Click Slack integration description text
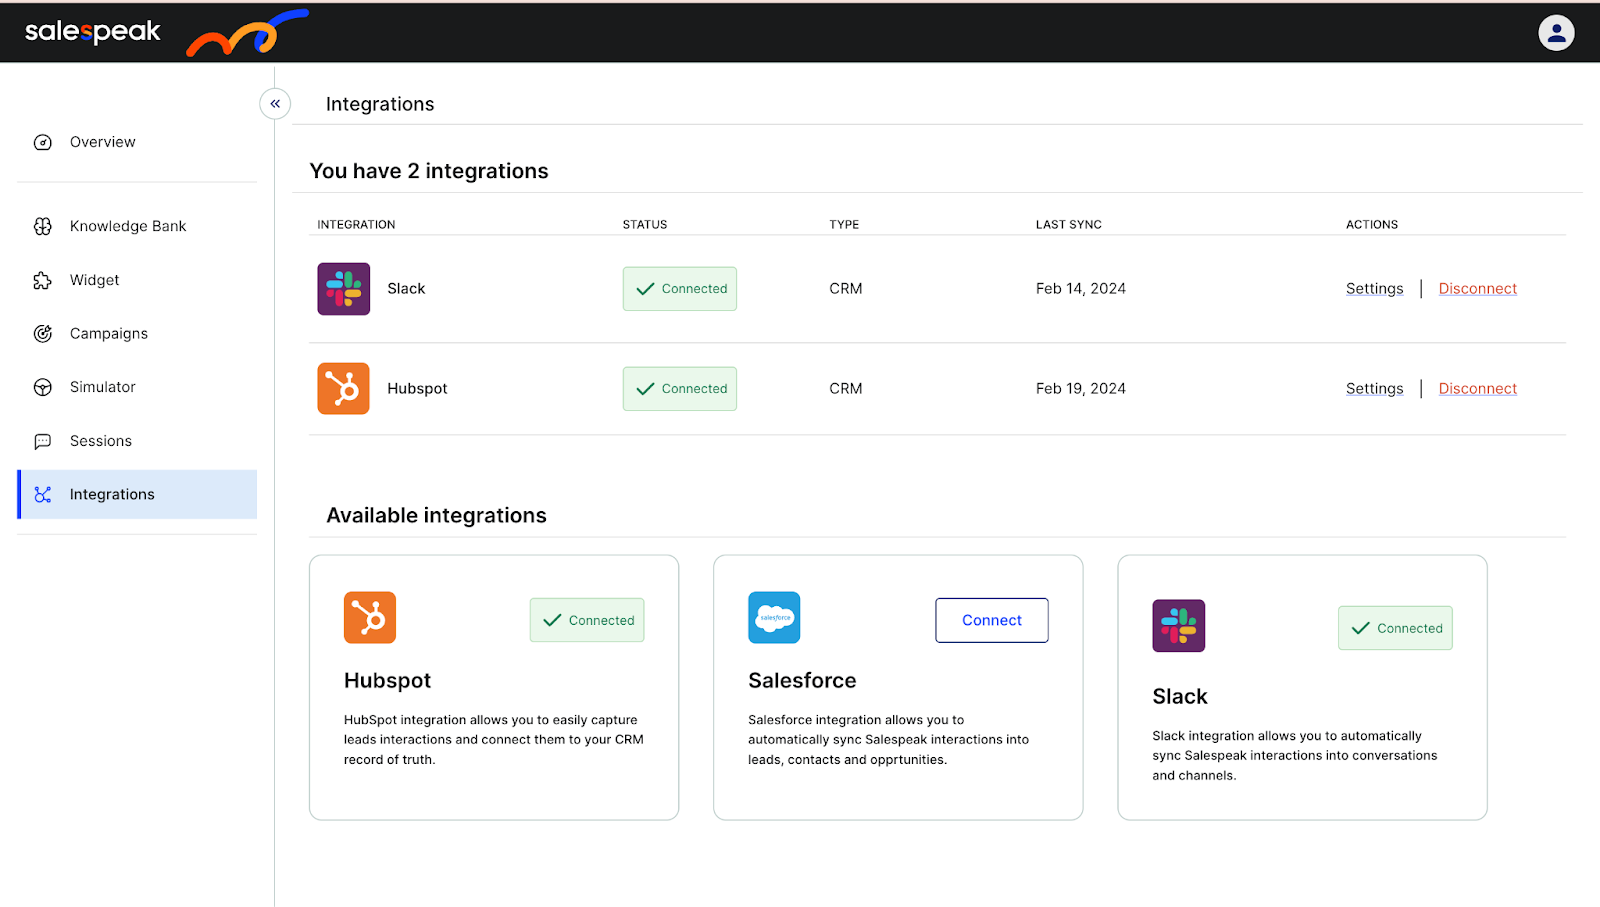The height and width of the screenshot is (907, 1600). pos(1294,755)
